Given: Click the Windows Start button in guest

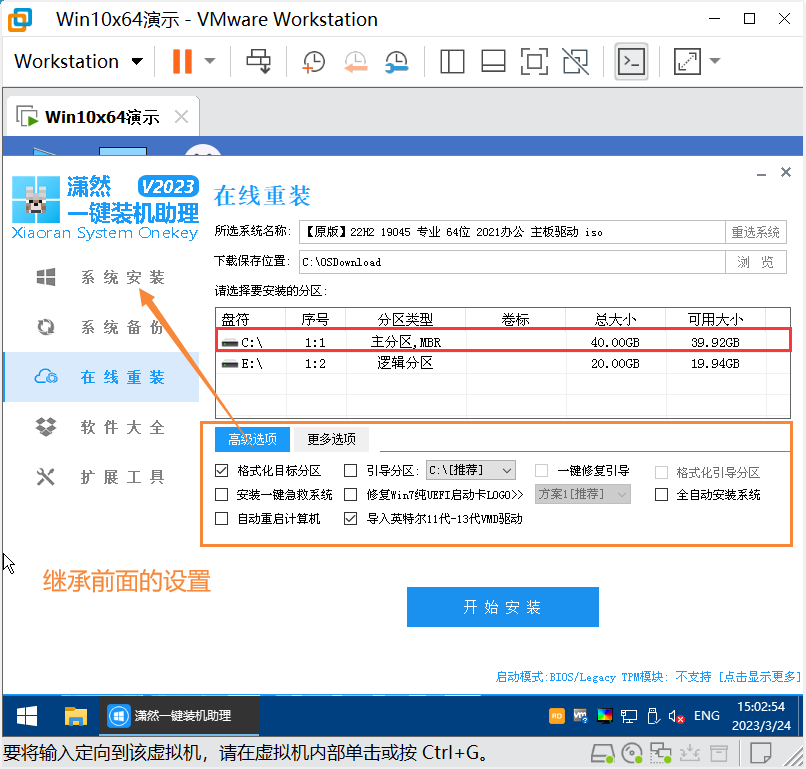Looking at the screenshot, I should point(27,716).
